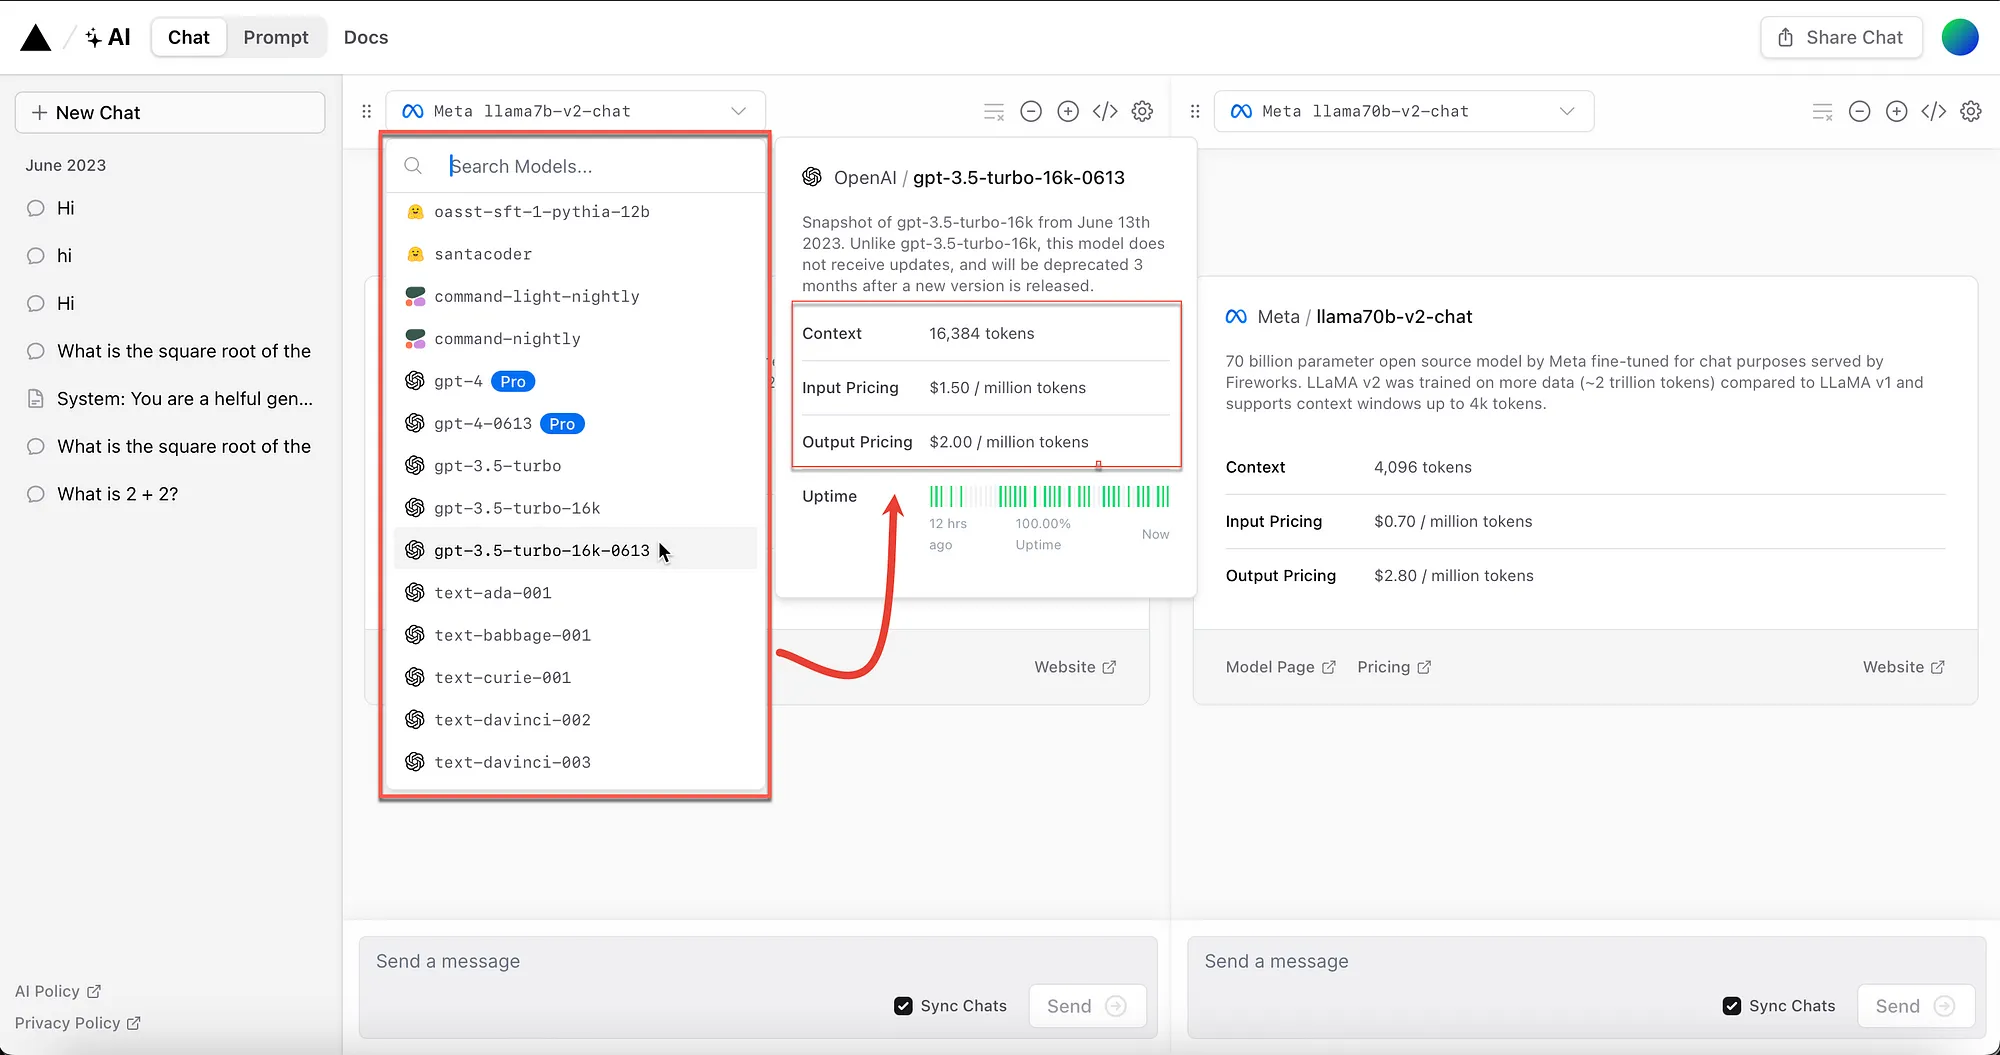Click the Vercel triangle logo
2000x1055 pixels.
[x=36, y=38]
